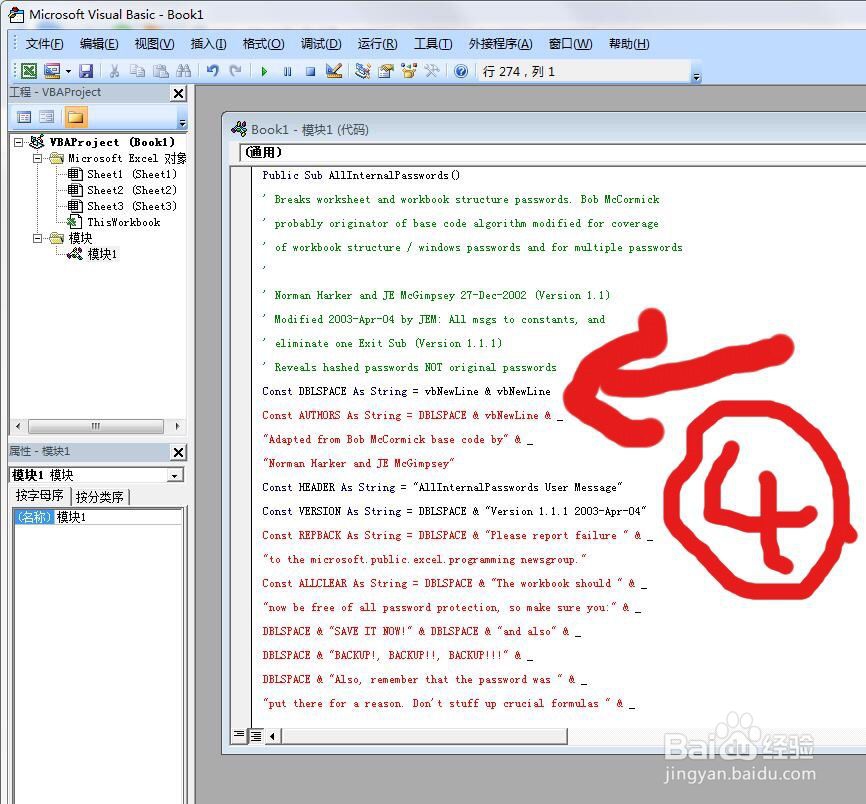
Task: Open Project Explorer toolbar icon
Action: (362, 71)
